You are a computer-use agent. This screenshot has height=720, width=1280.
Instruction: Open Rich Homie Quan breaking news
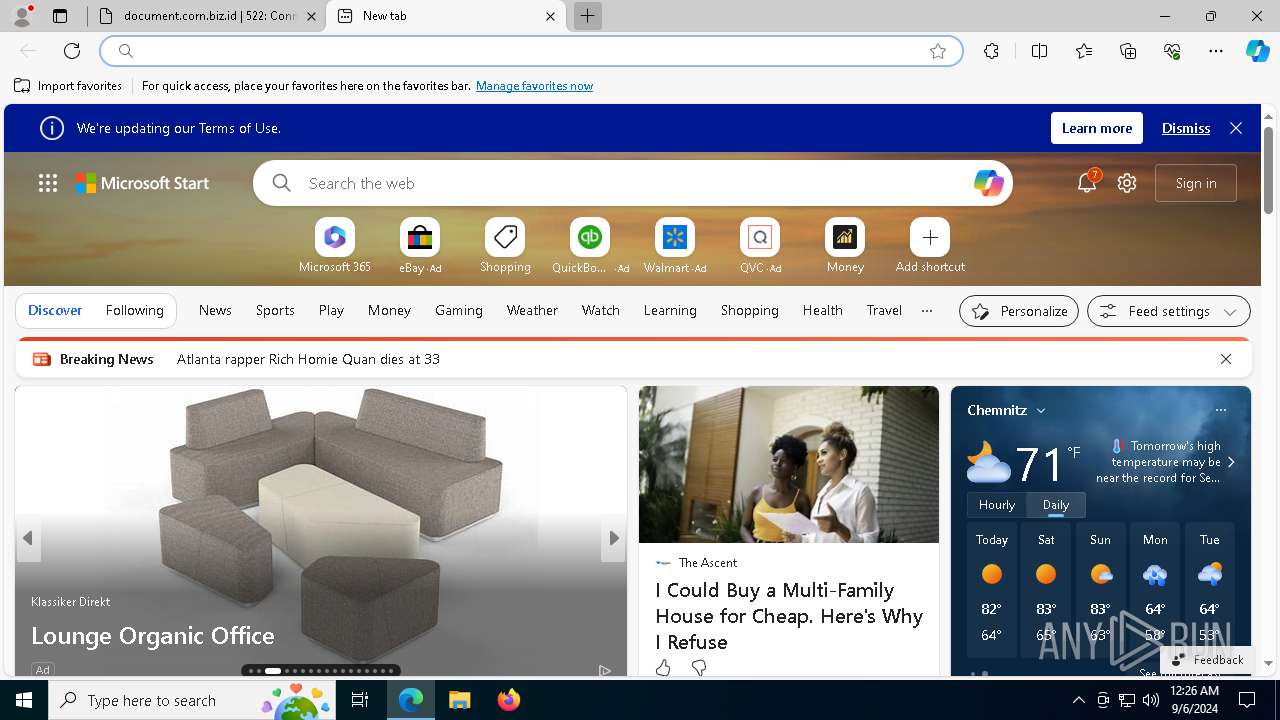(308, 359)
